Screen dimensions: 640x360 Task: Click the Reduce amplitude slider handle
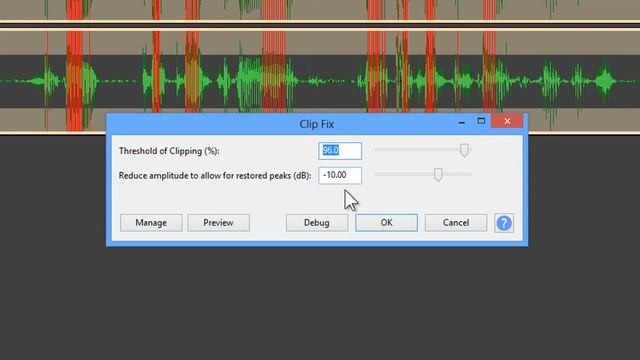point(438,175)
